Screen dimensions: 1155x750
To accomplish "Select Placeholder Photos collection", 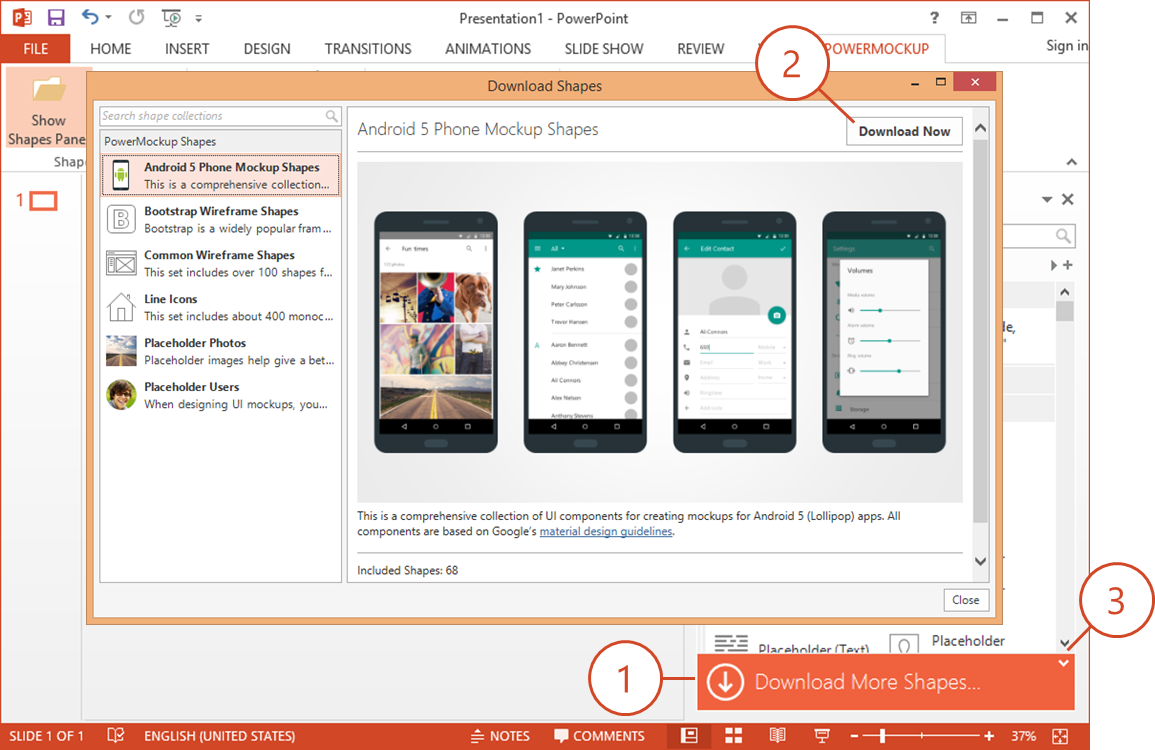I will 220,351.
